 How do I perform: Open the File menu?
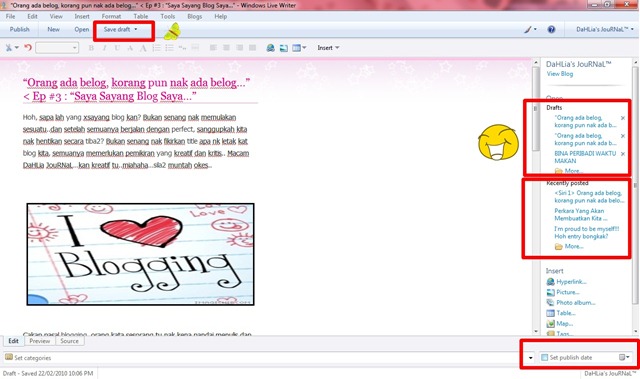click(10, 16)
